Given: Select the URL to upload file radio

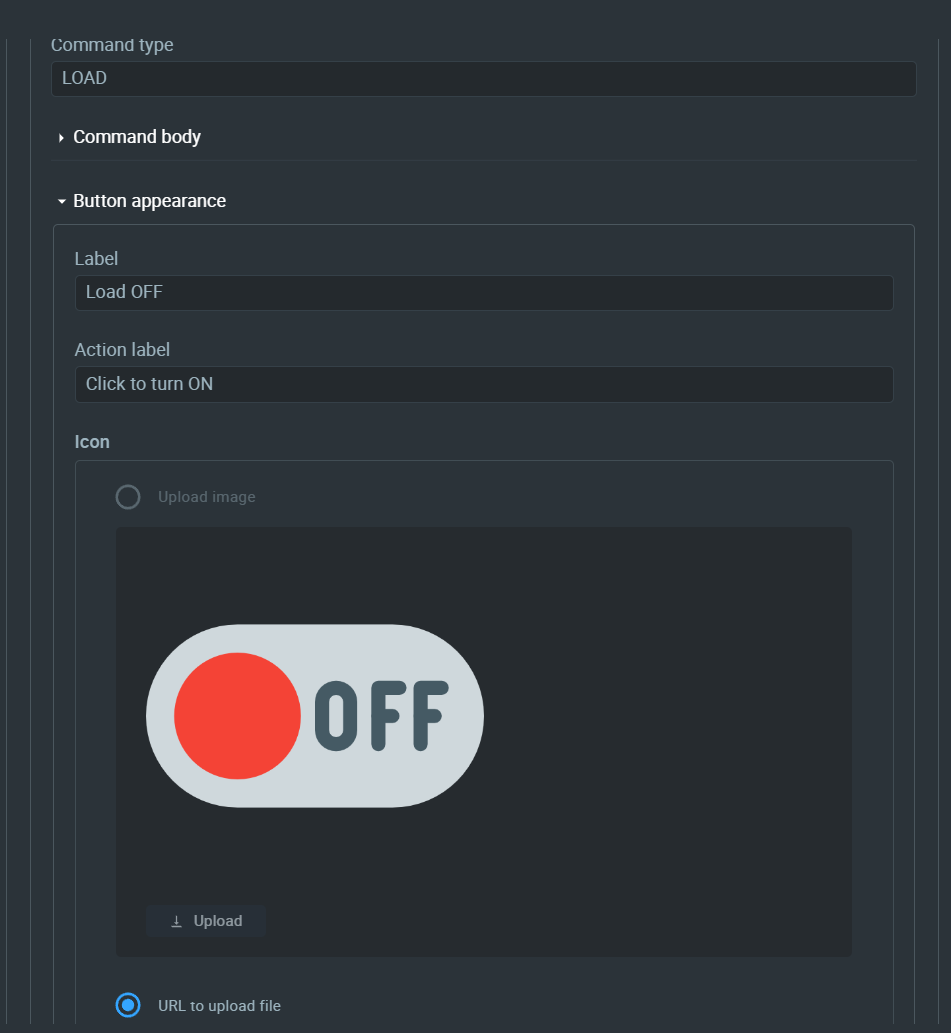Looking at the screenshot, I should [128, 1005].
